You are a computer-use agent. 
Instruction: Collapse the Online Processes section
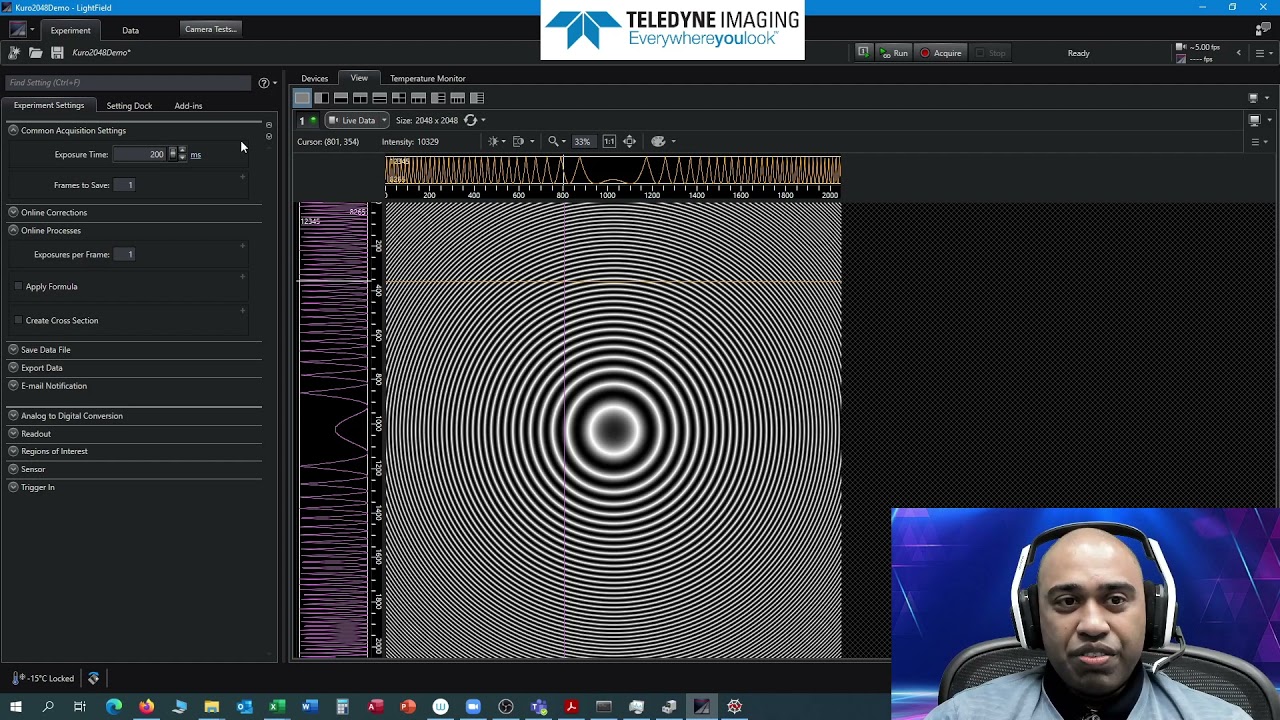click(x=13, y=230)
